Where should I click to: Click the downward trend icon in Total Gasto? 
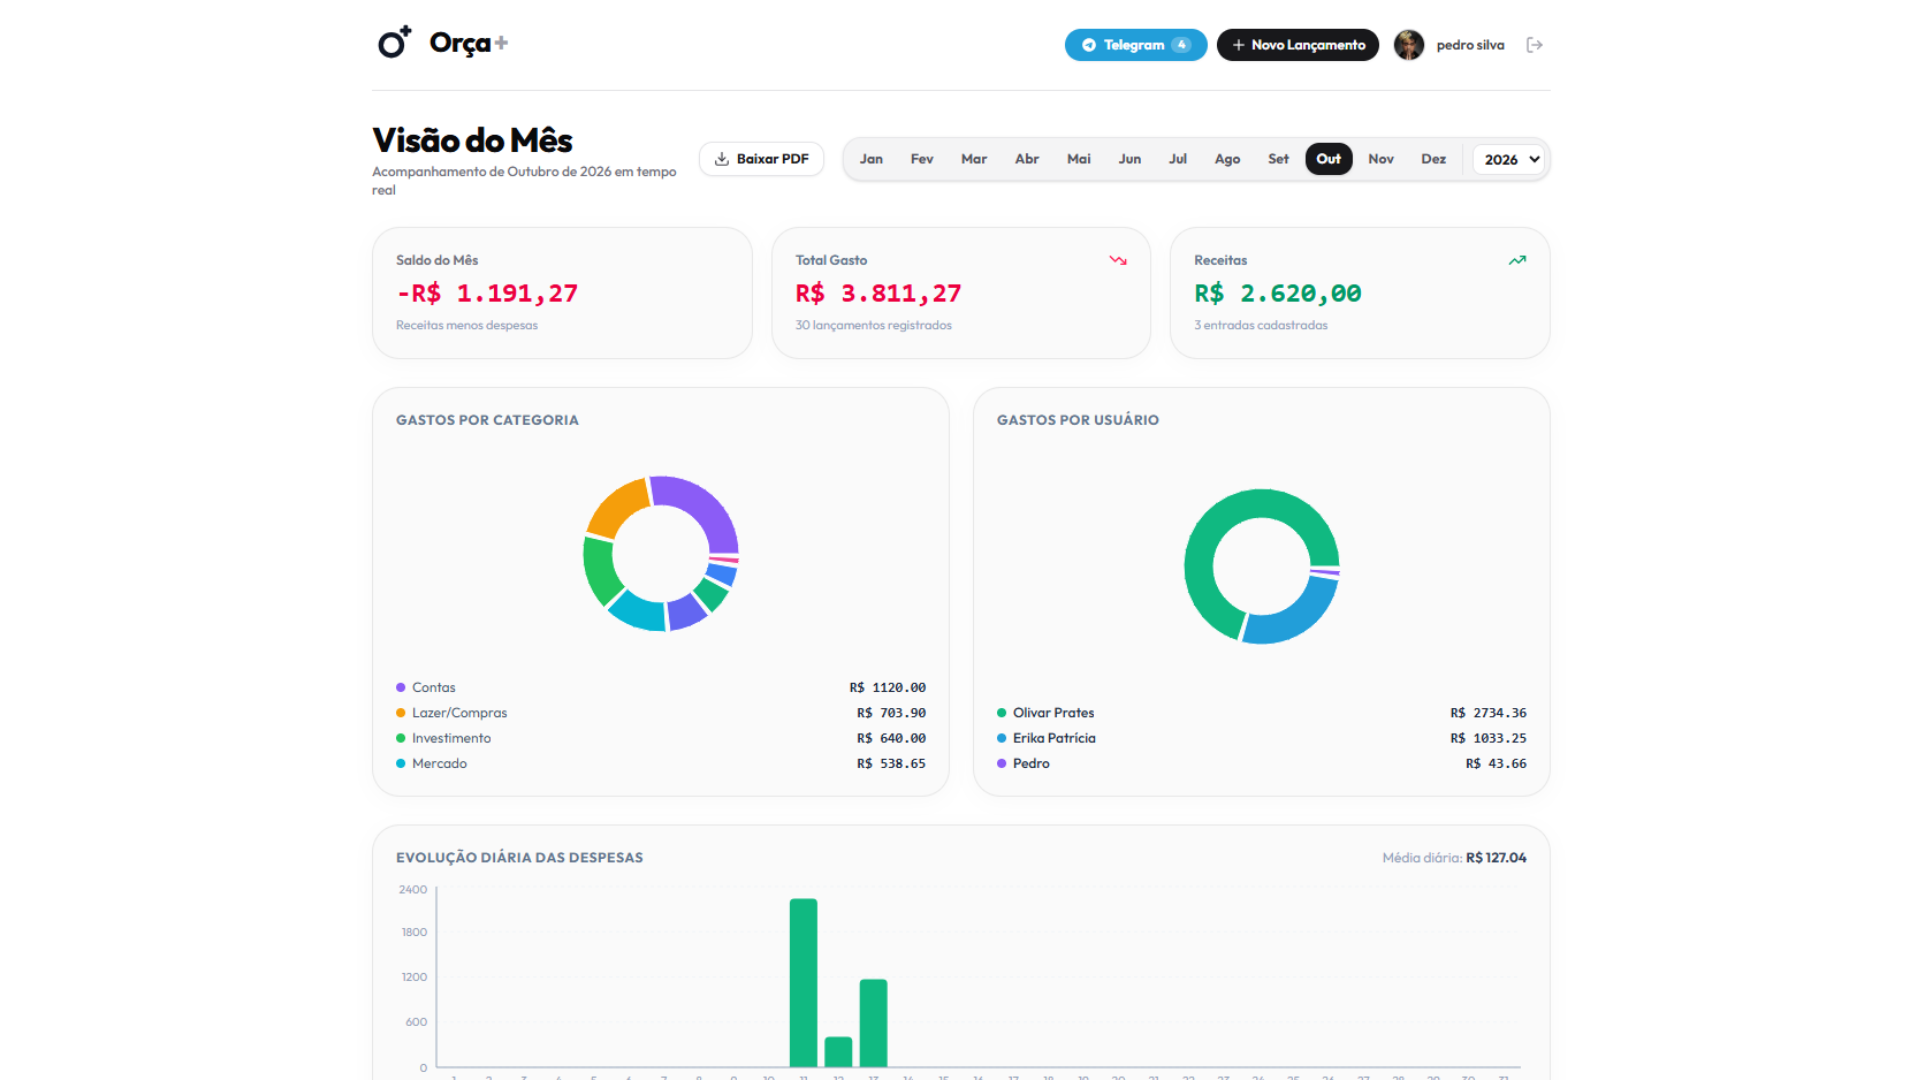(1118, 260)
